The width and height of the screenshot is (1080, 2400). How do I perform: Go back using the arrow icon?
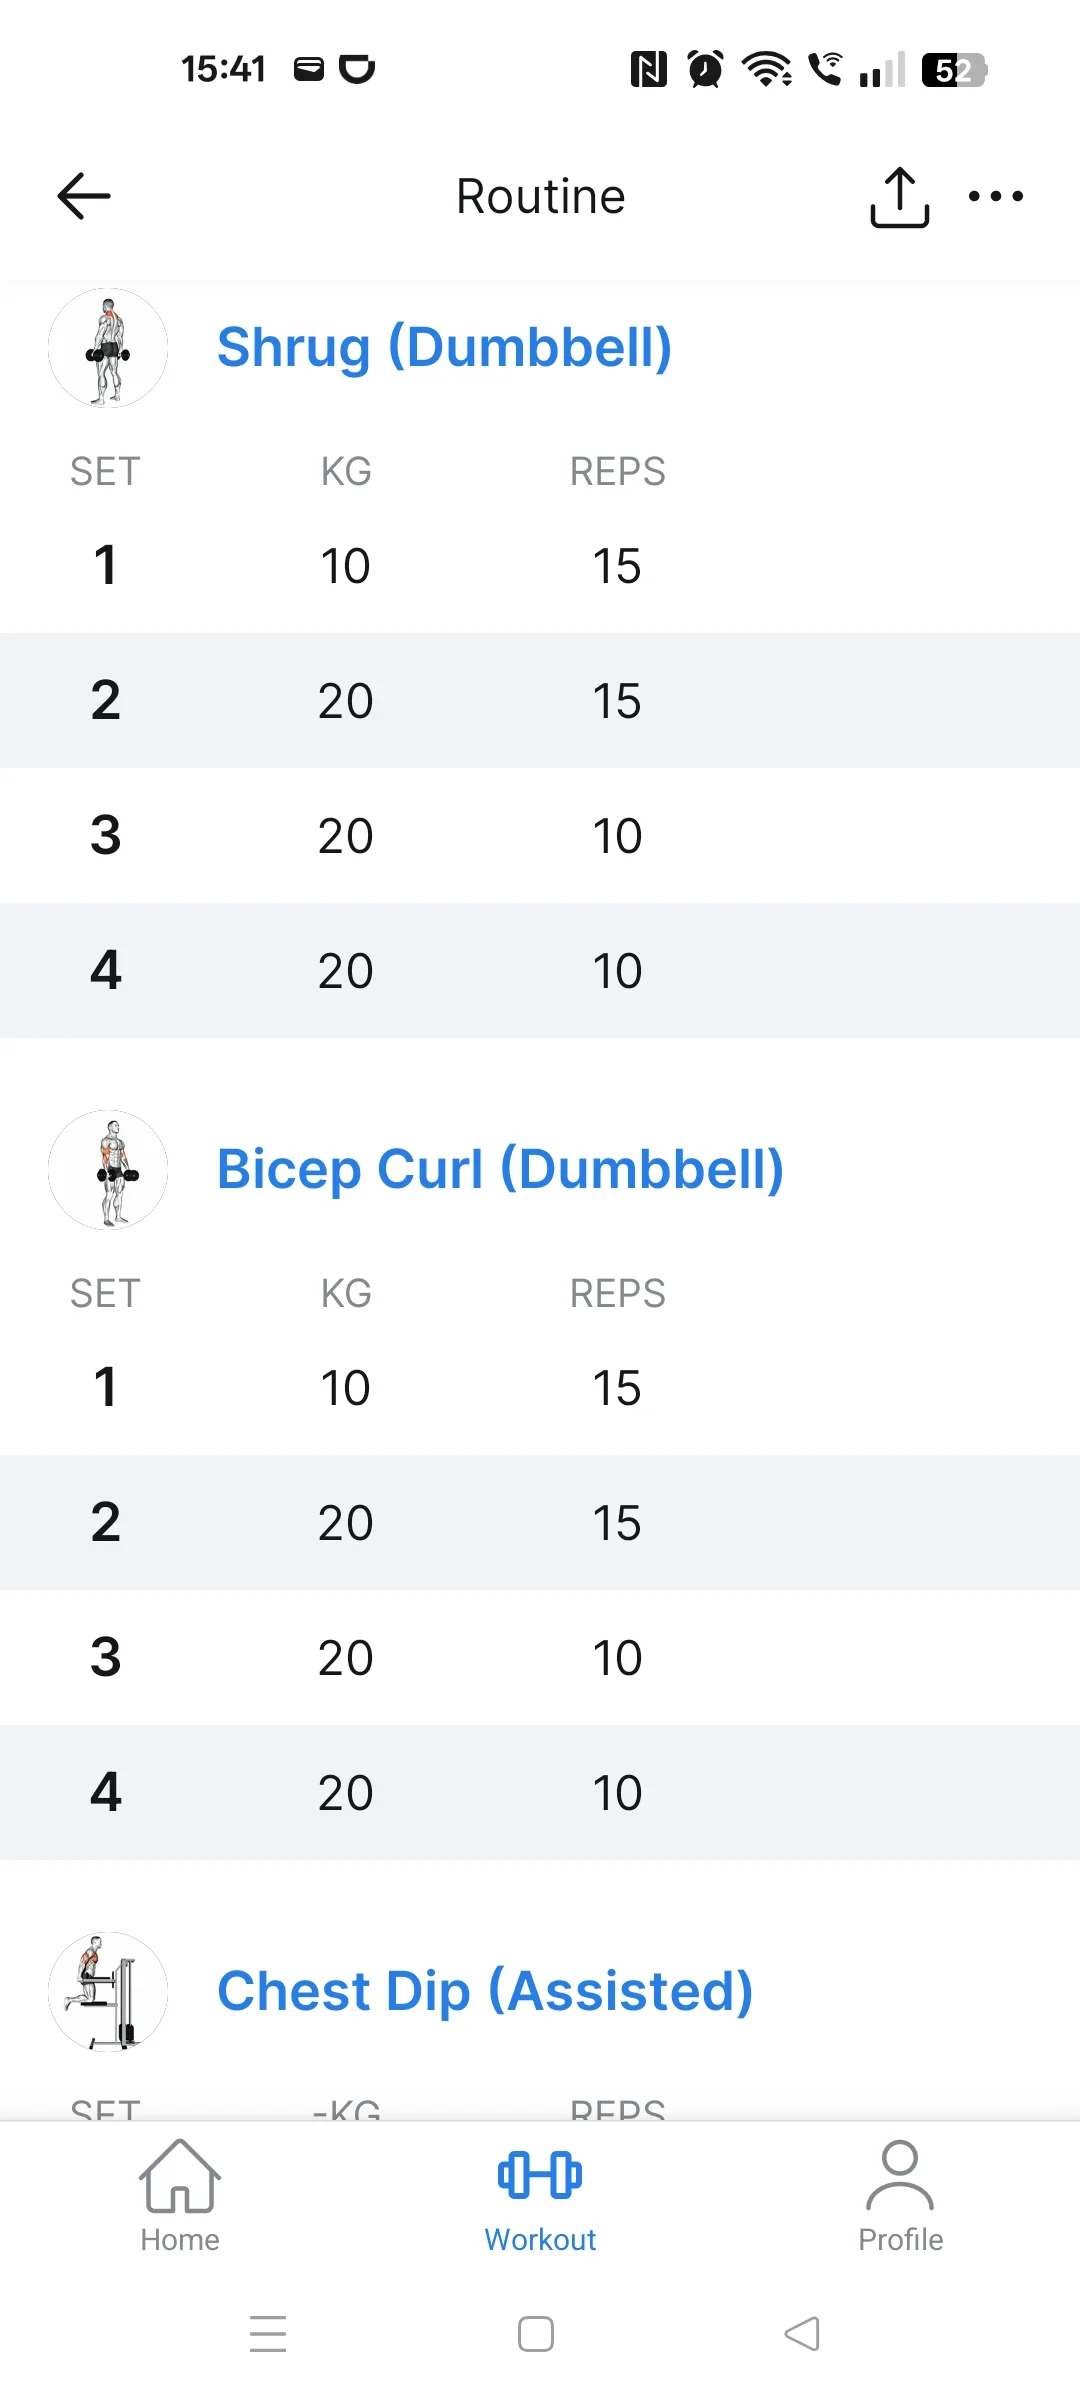[84, 196]
